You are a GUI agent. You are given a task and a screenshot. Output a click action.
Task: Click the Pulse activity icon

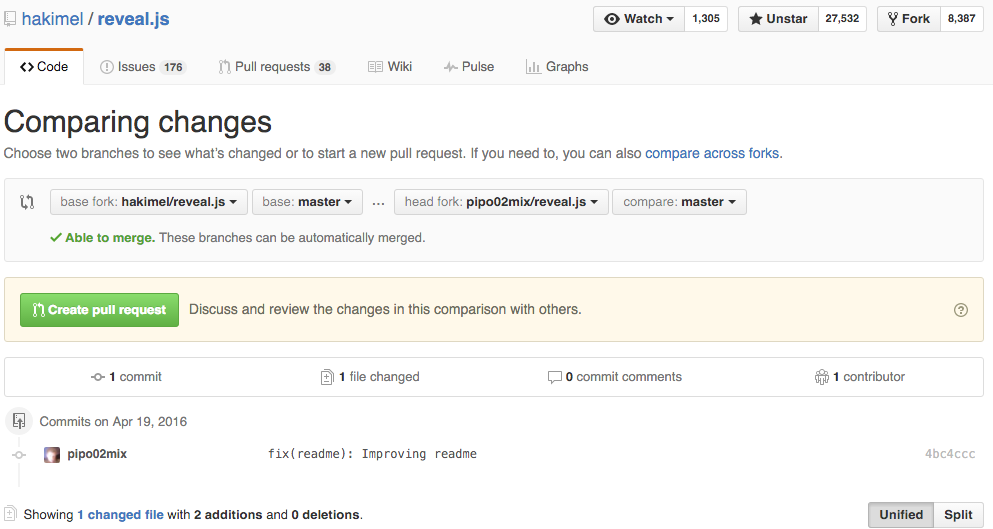pos(450,67)
